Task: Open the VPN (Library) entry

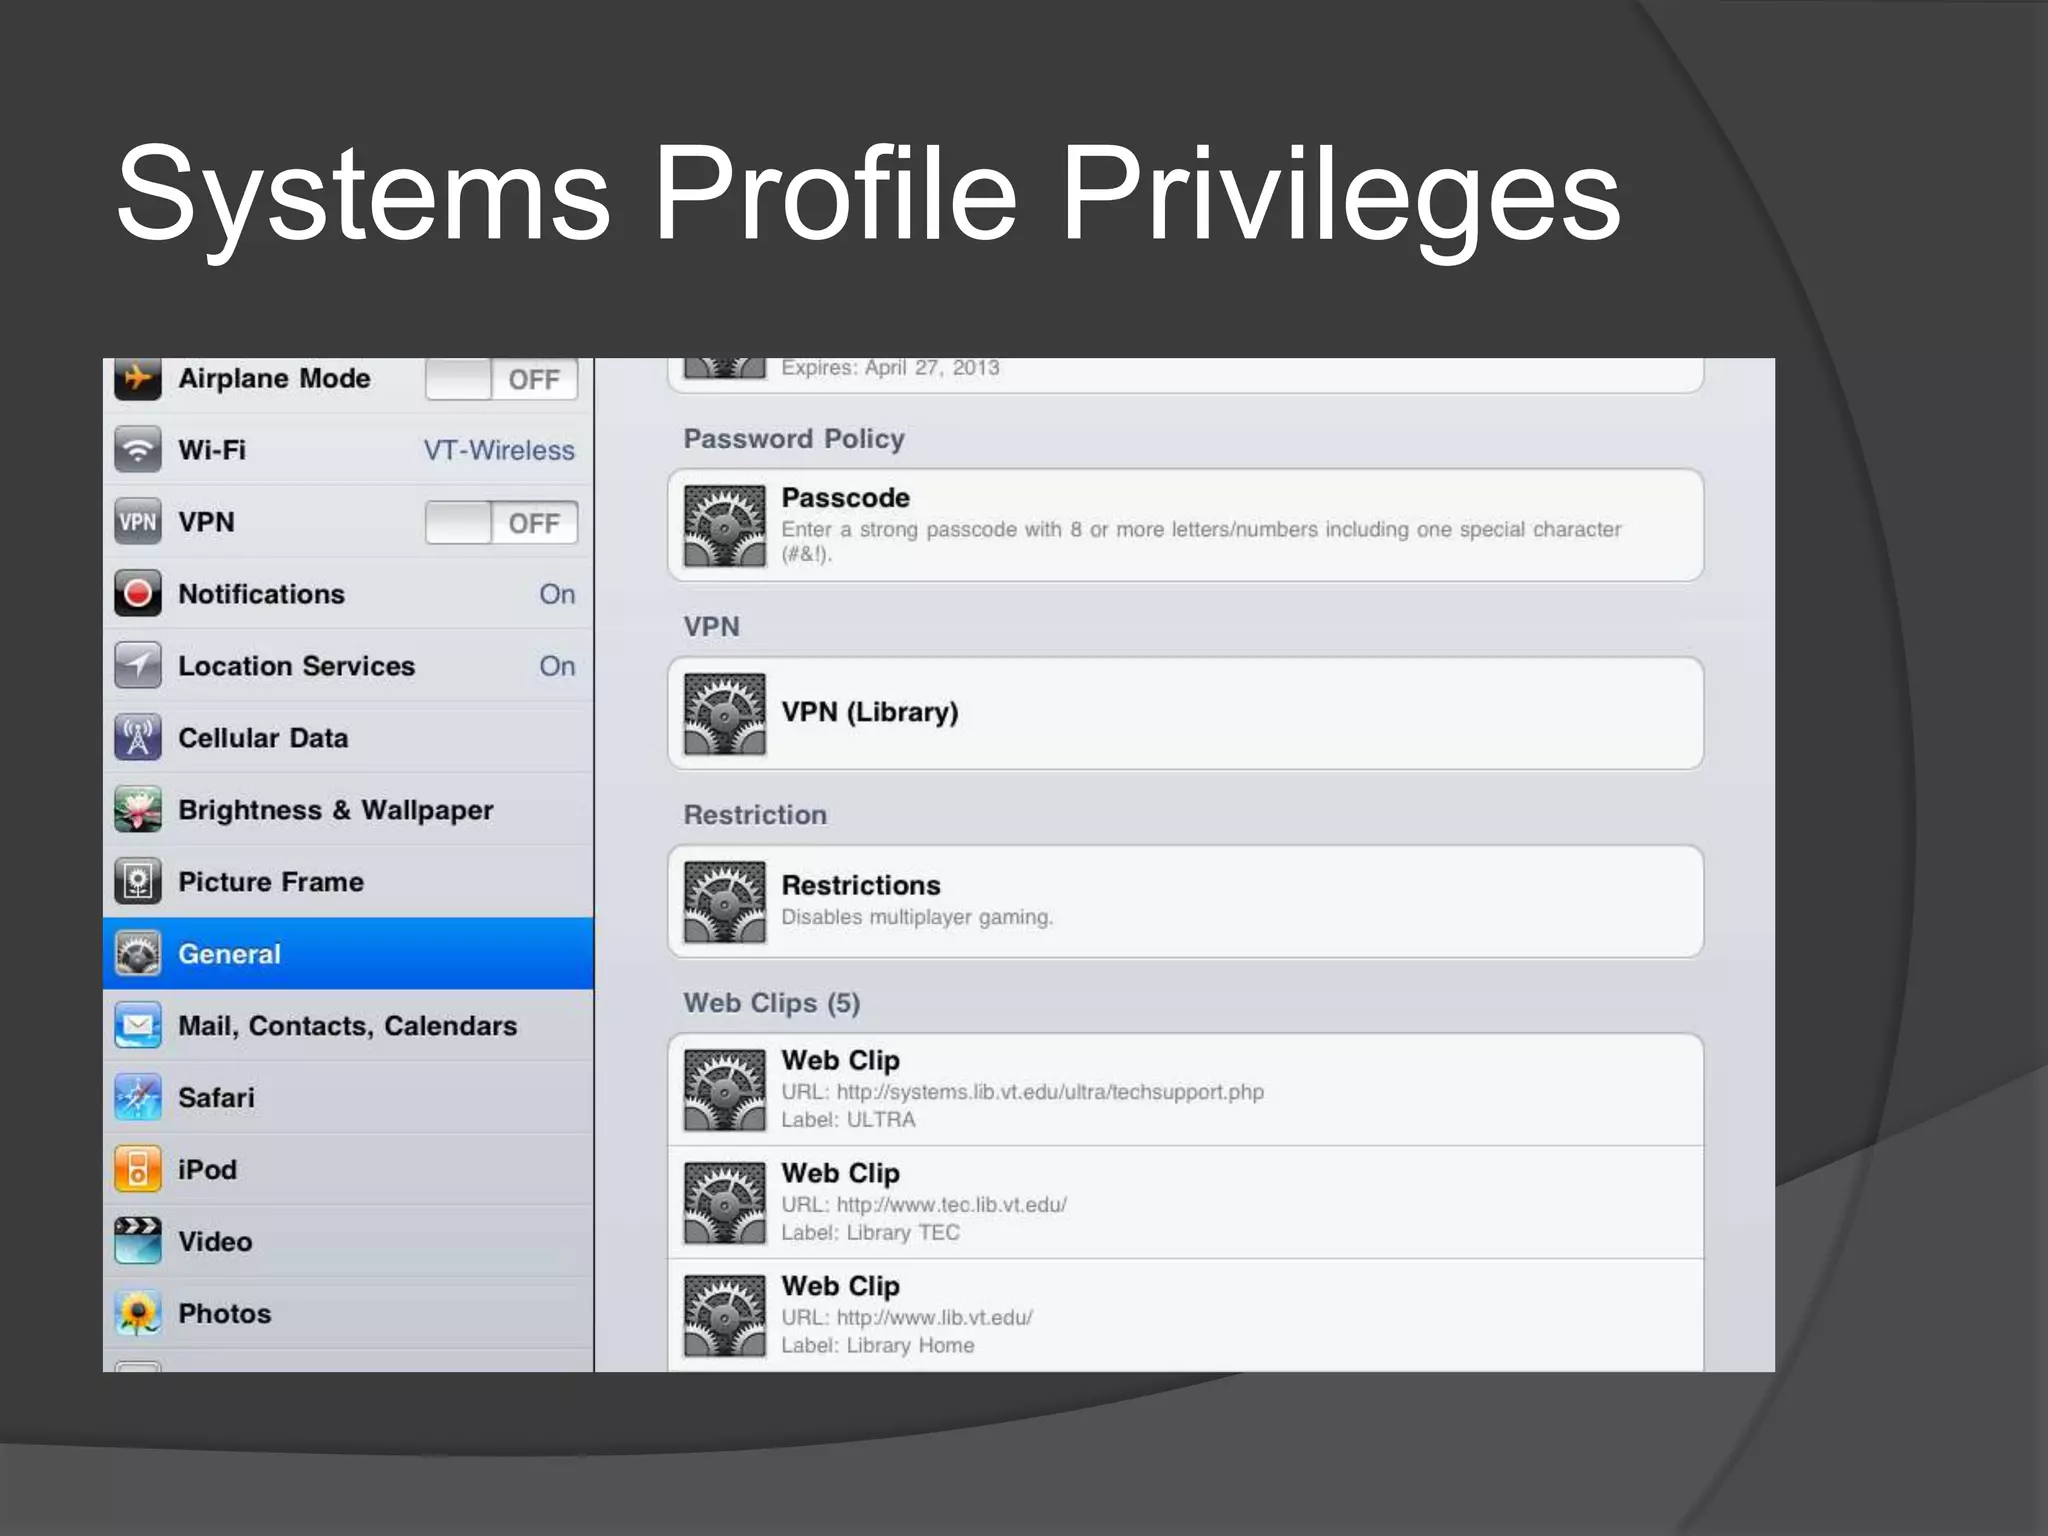Action: [1186, 713]
